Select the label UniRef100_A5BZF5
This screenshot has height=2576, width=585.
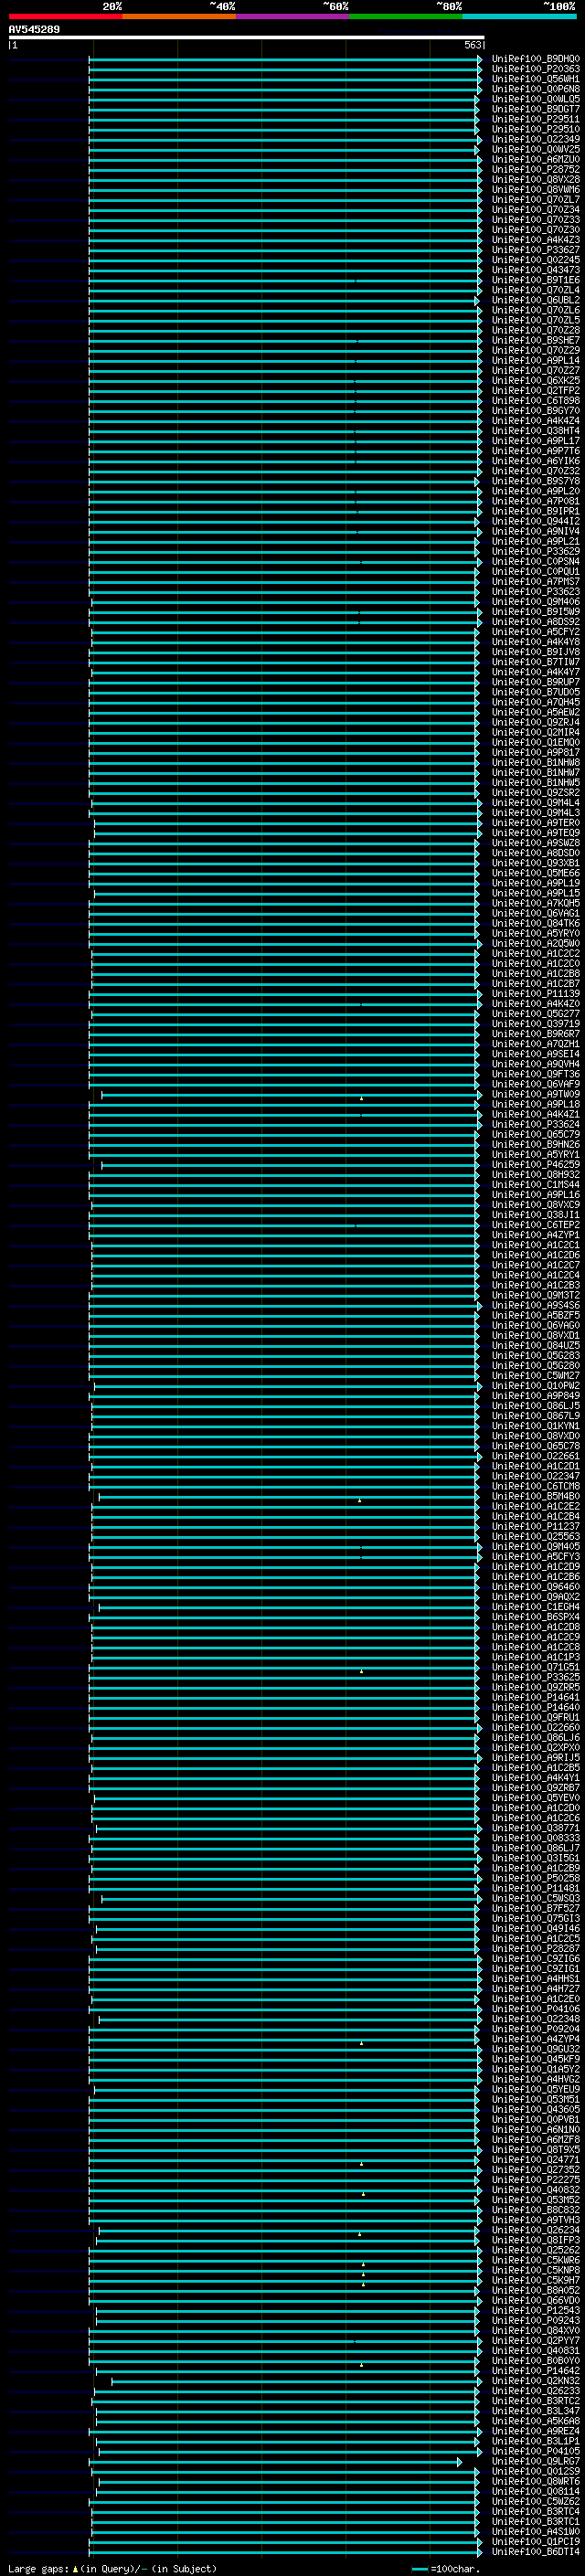[535, 1315]
